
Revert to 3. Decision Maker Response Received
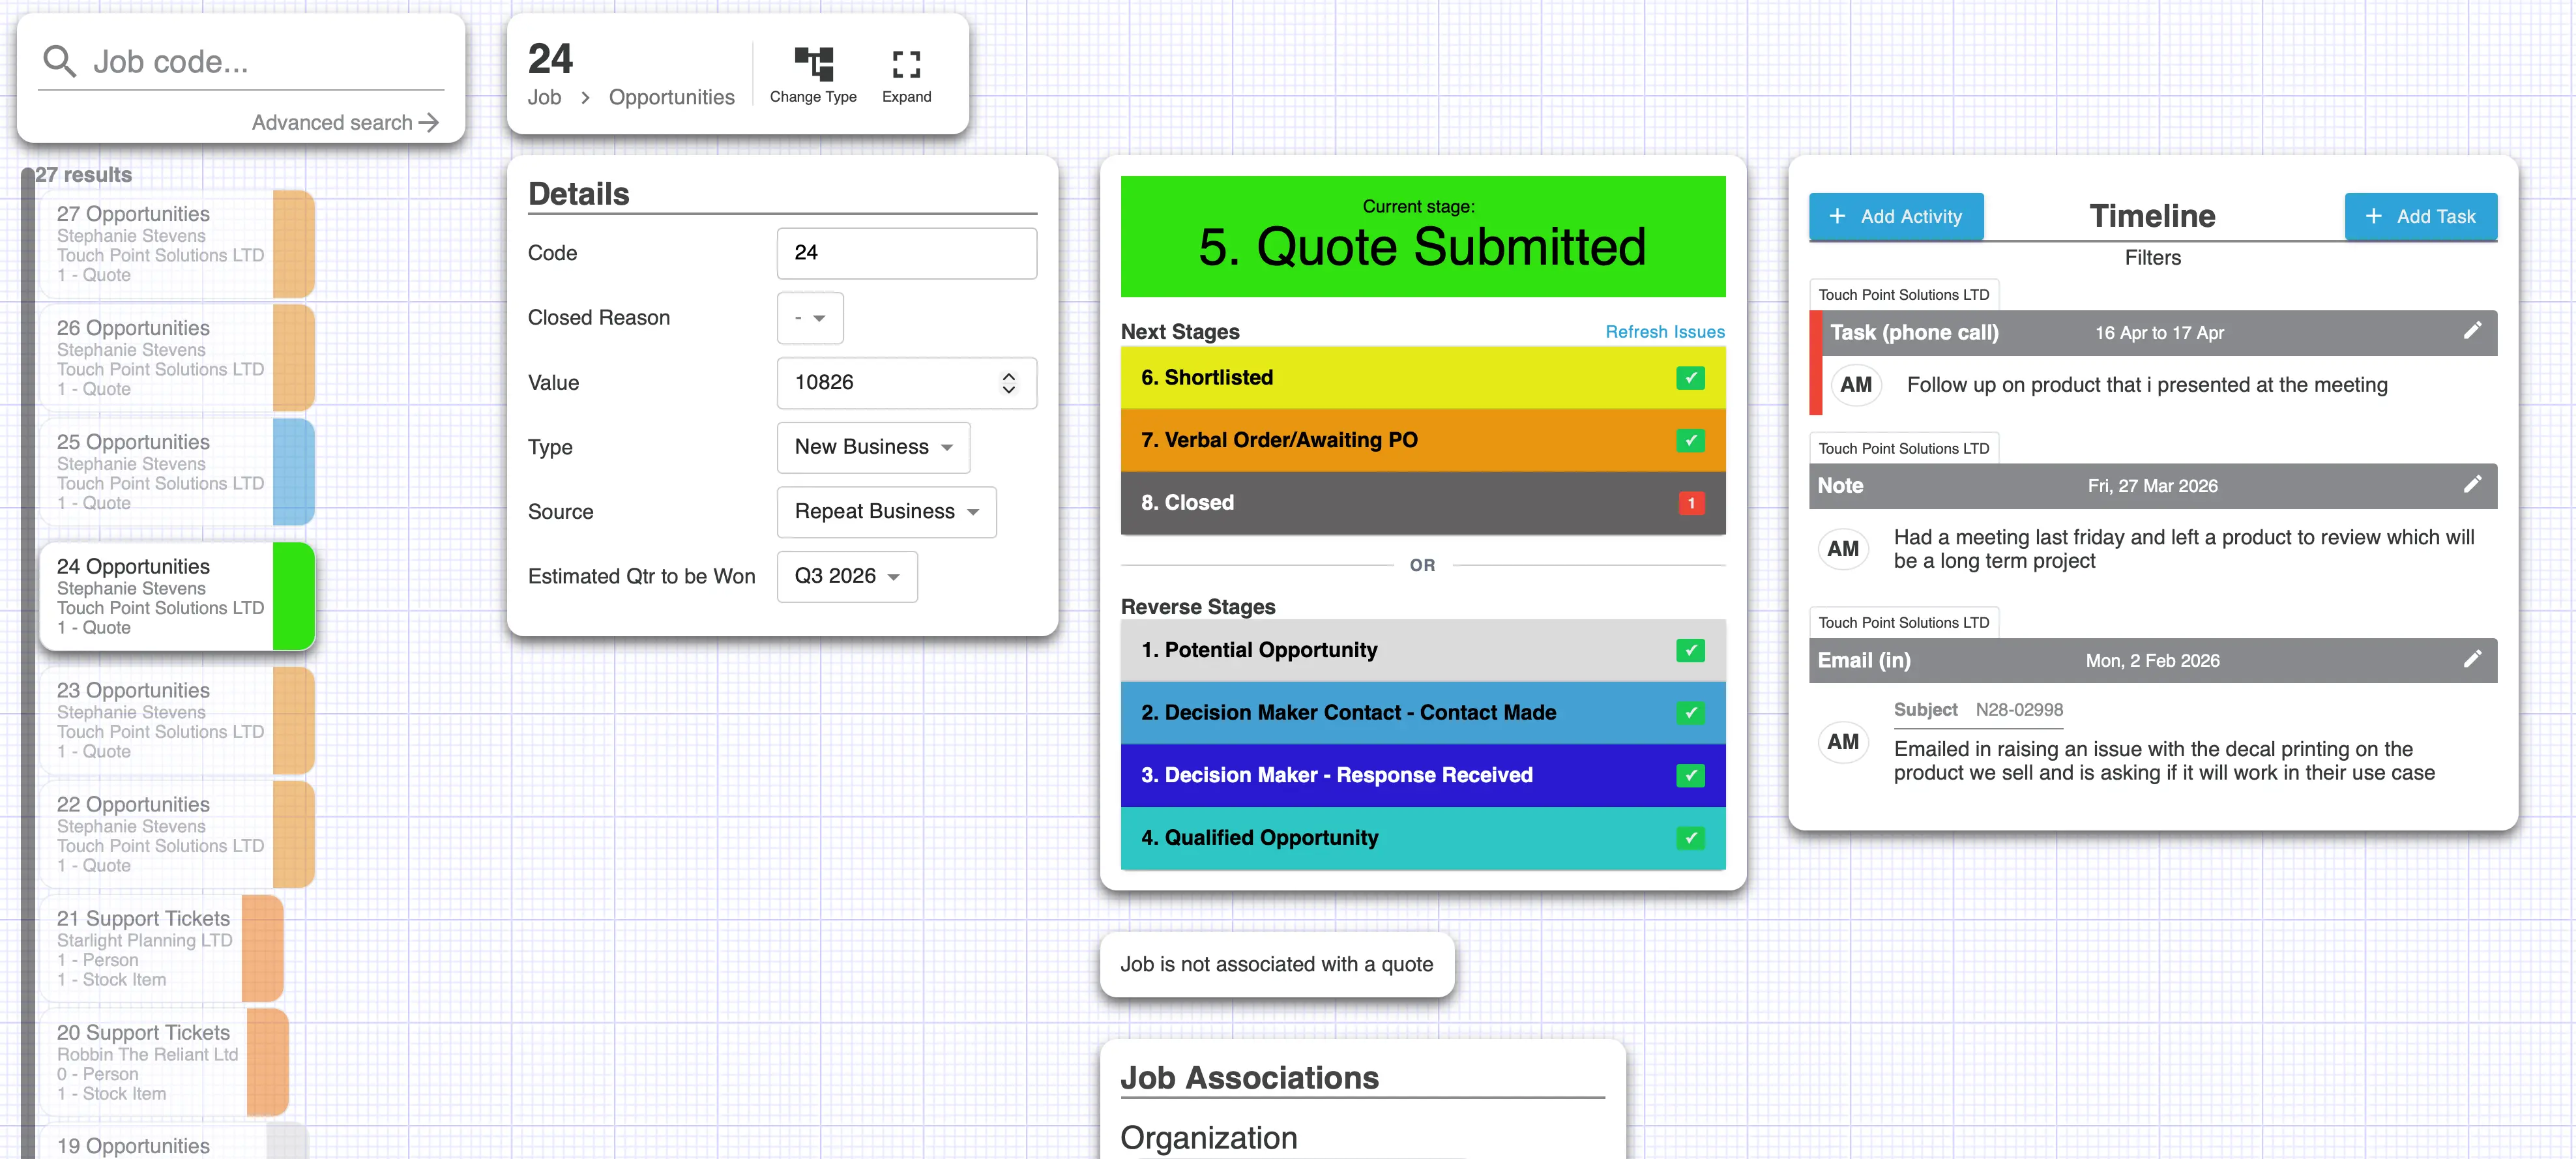(x=1422, y=775)
